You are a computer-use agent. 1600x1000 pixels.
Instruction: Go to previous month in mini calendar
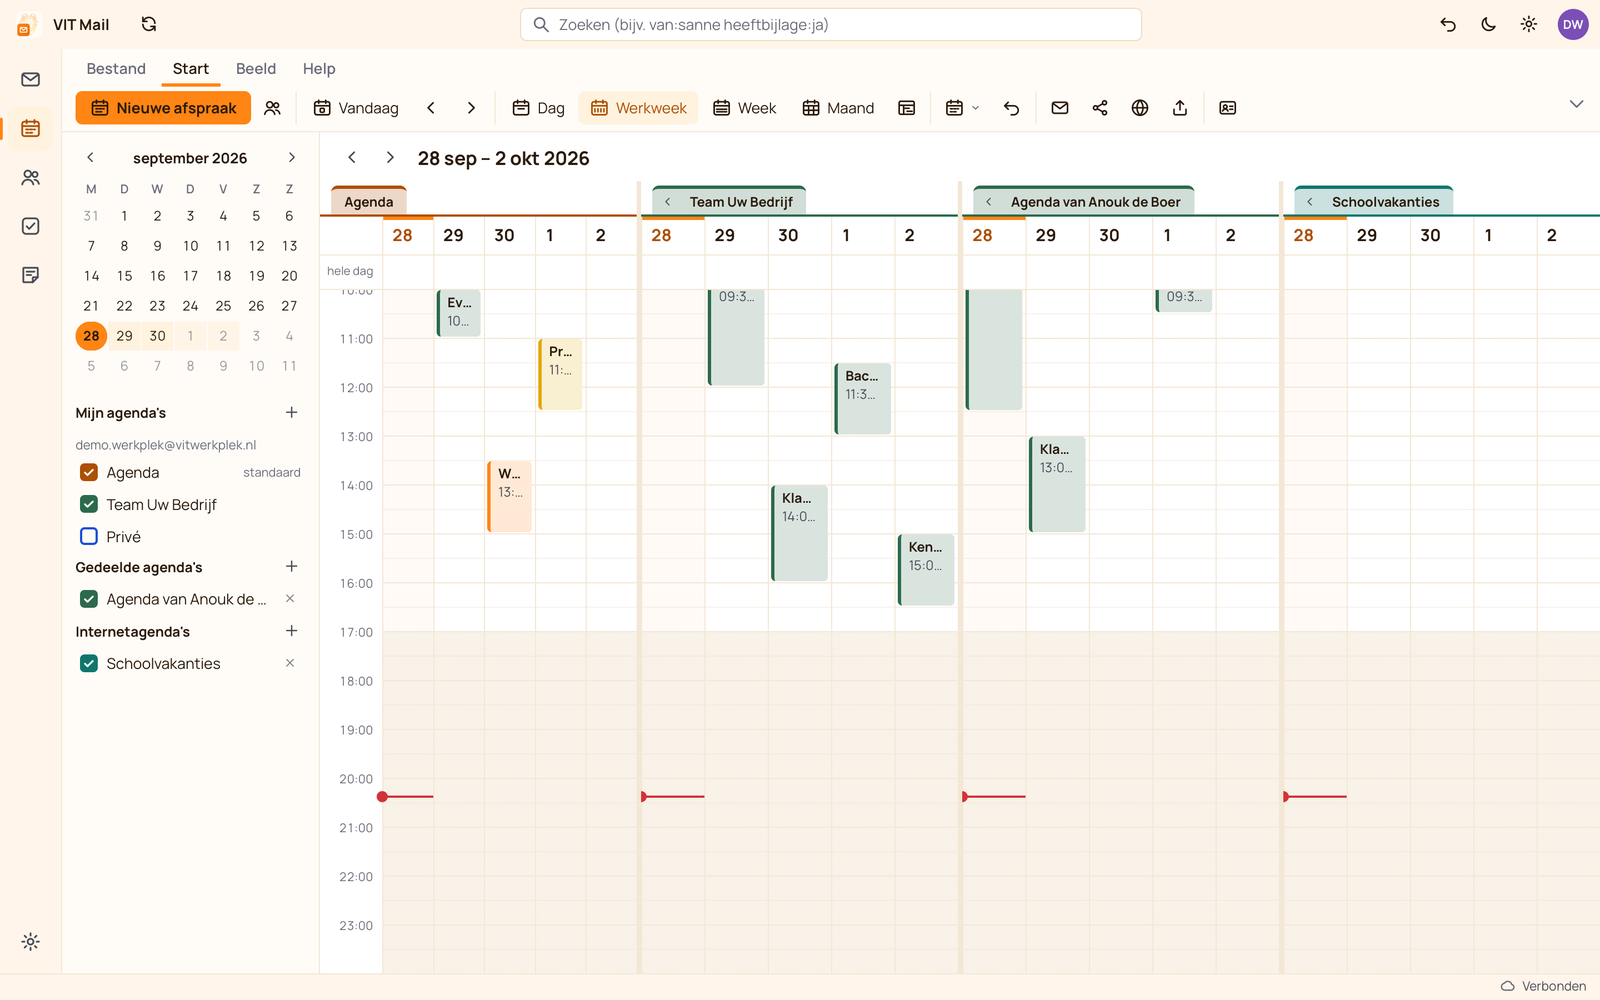click(x=90, y=157)
